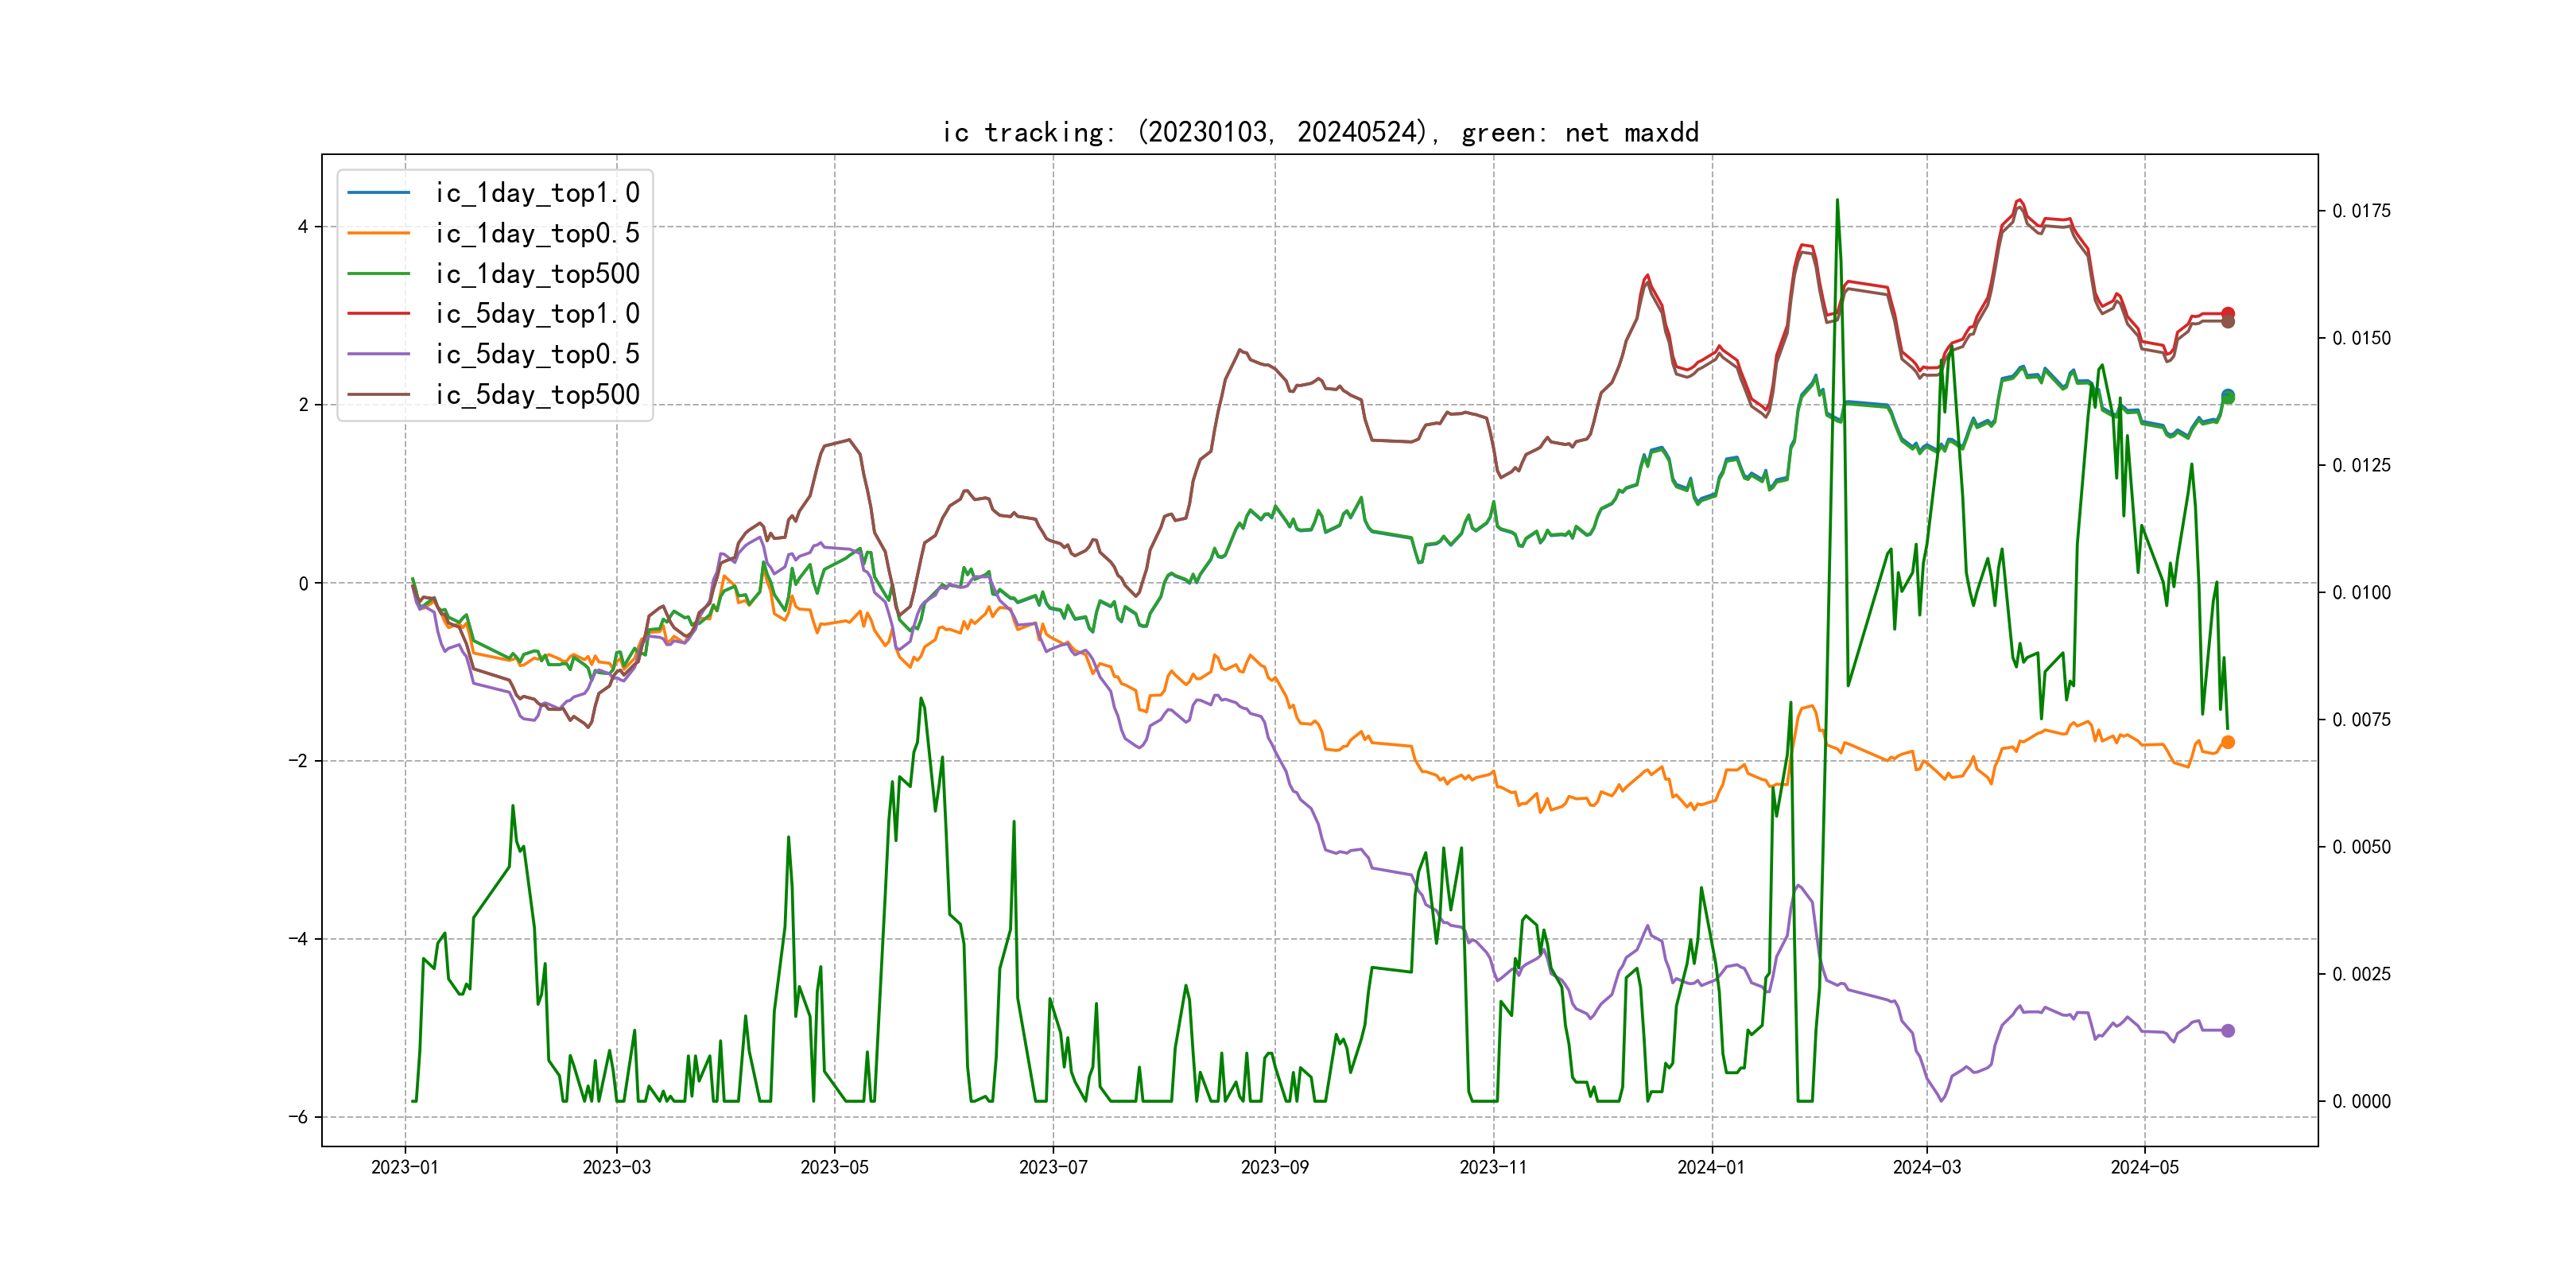
Task: Click the purple endpoint dot marker
Action: click(2227, 1030)
